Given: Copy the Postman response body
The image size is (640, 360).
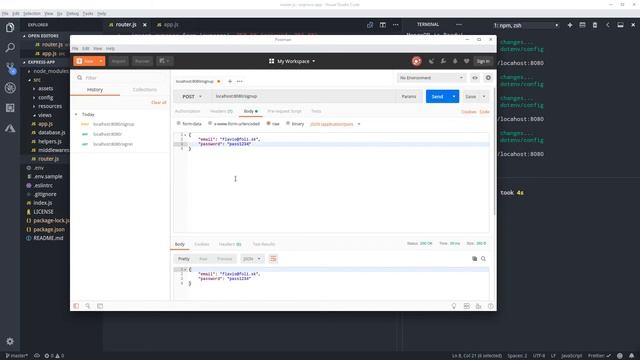Looking at the screenshot, I should (474, 259).
